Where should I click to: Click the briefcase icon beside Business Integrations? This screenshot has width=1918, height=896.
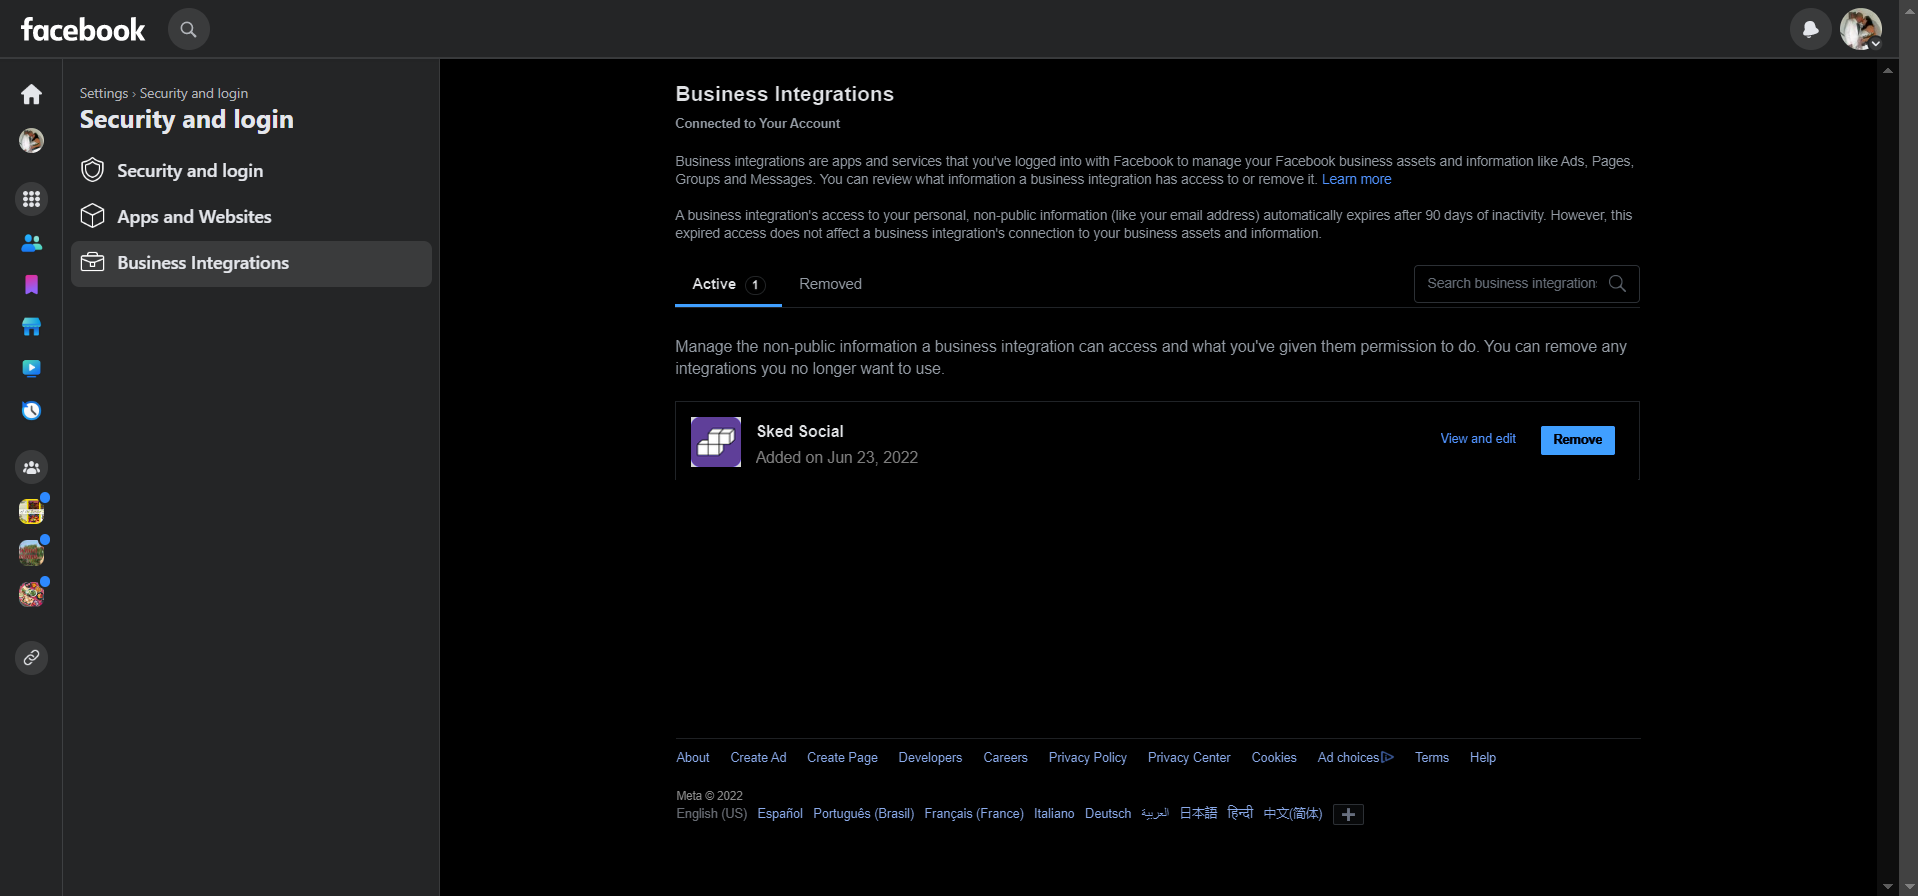tap(93, 262)
